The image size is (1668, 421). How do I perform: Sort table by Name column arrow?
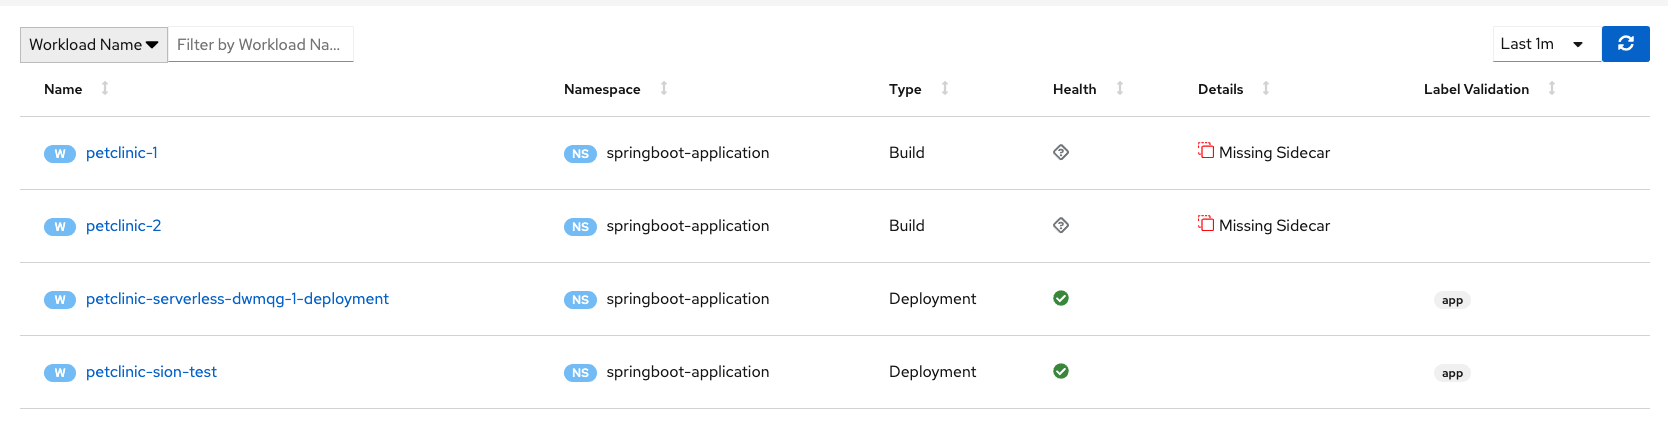click(105, 88)
